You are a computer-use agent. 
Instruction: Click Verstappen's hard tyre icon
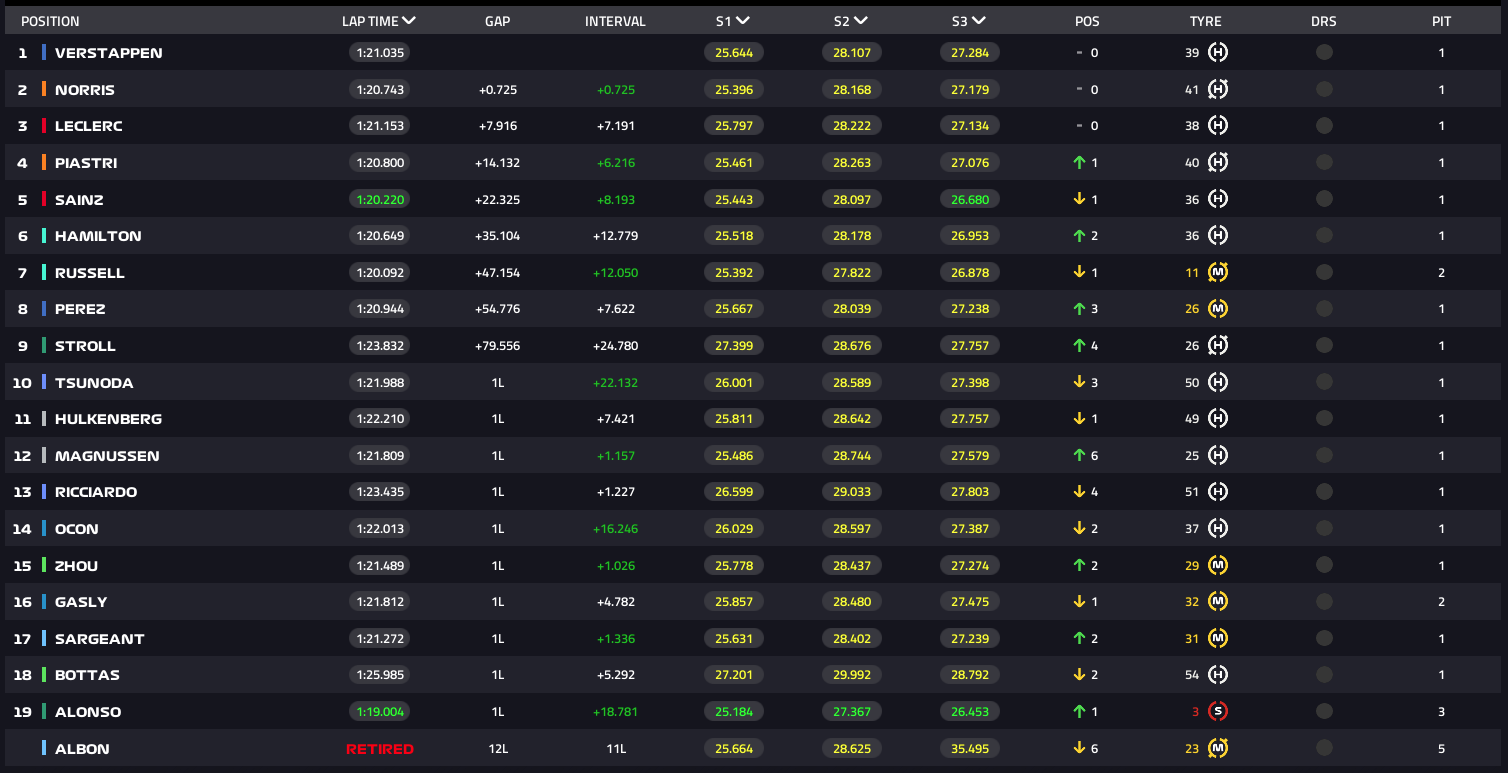point(1218,53)
